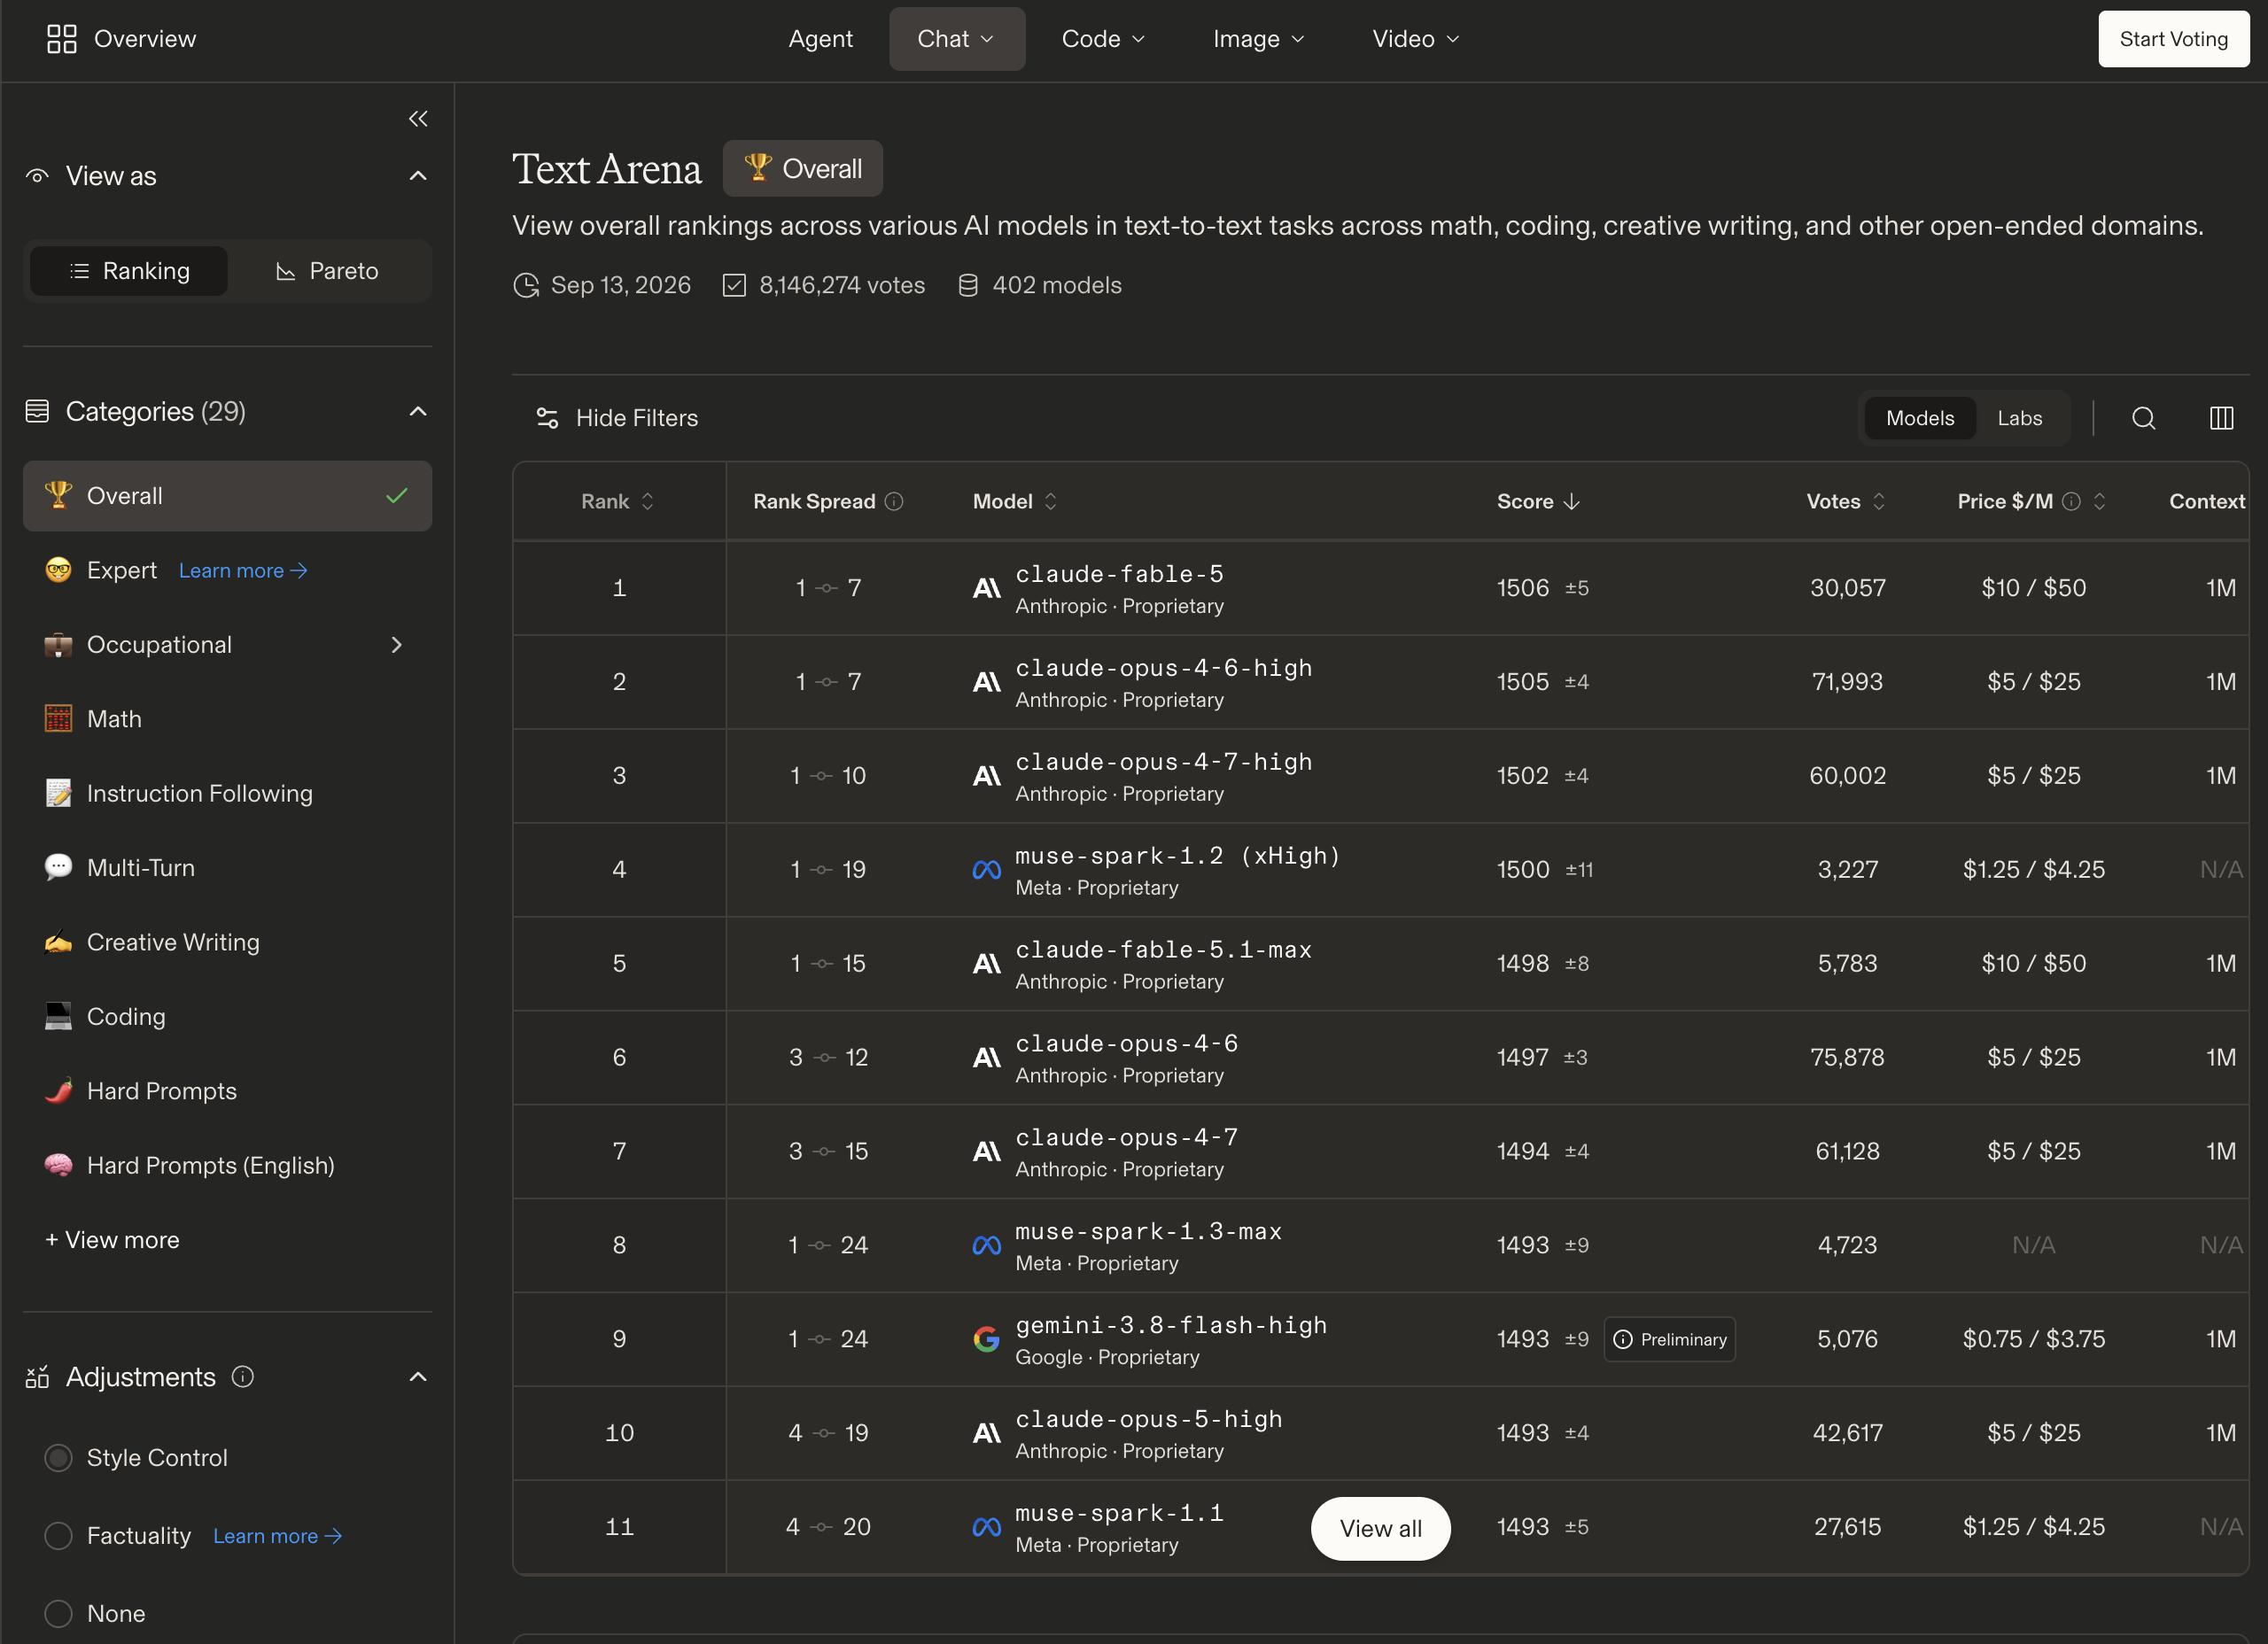This screenshot has width=2268, height=1644.
Task: Click the briefcase Occupational icon
Action: click(x=58, y=644)
